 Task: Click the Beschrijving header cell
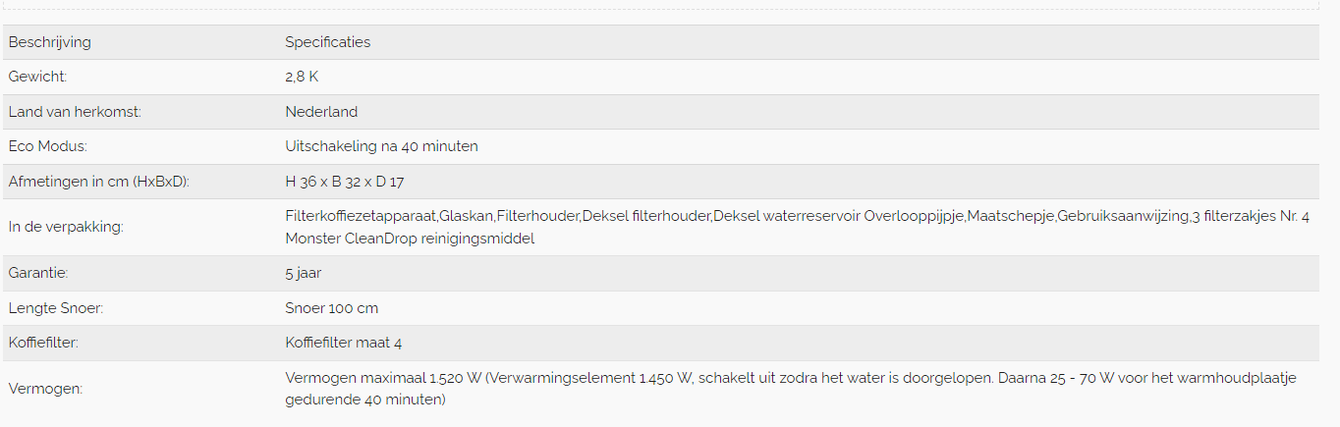pos(50,42)
